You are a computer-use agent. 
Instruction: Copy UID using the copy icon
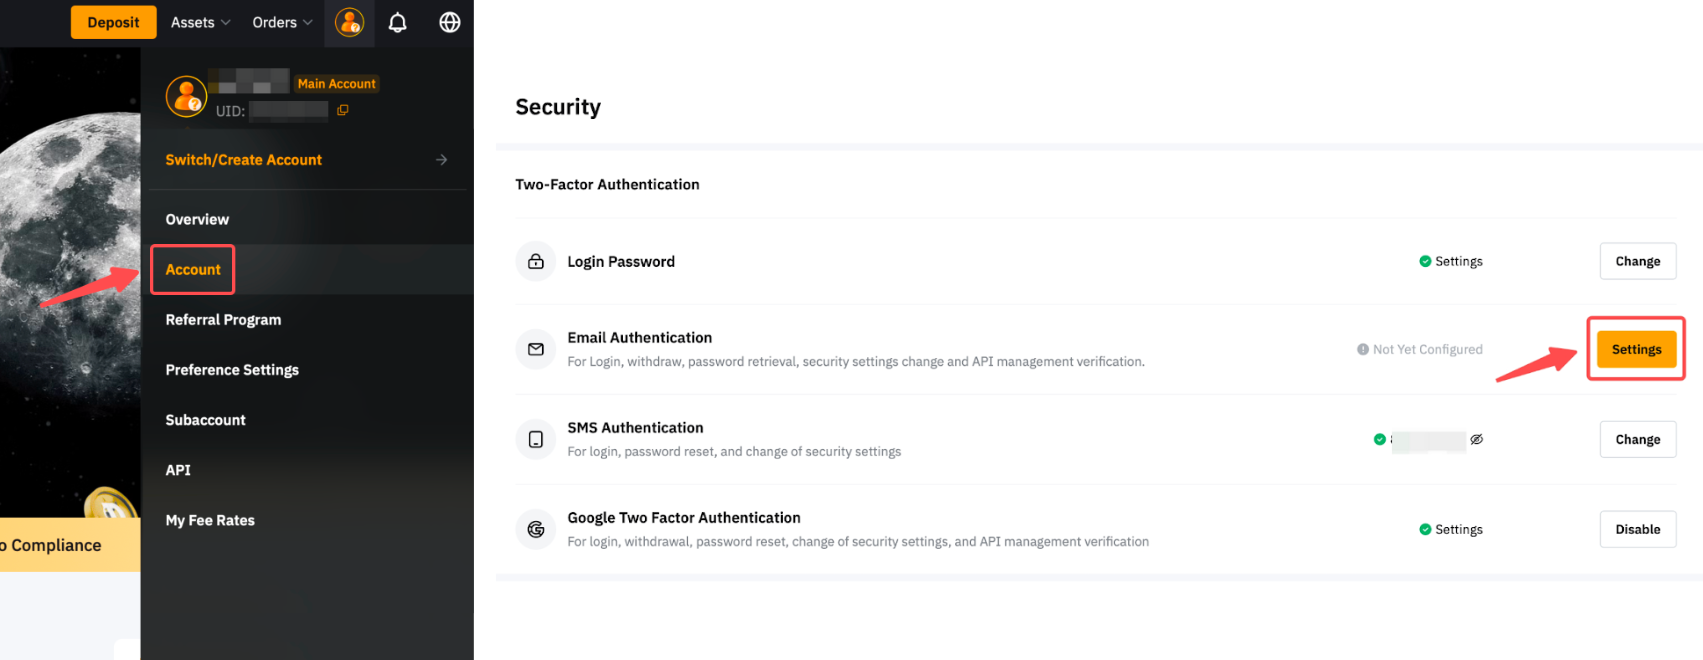click(x=343, y=110)
